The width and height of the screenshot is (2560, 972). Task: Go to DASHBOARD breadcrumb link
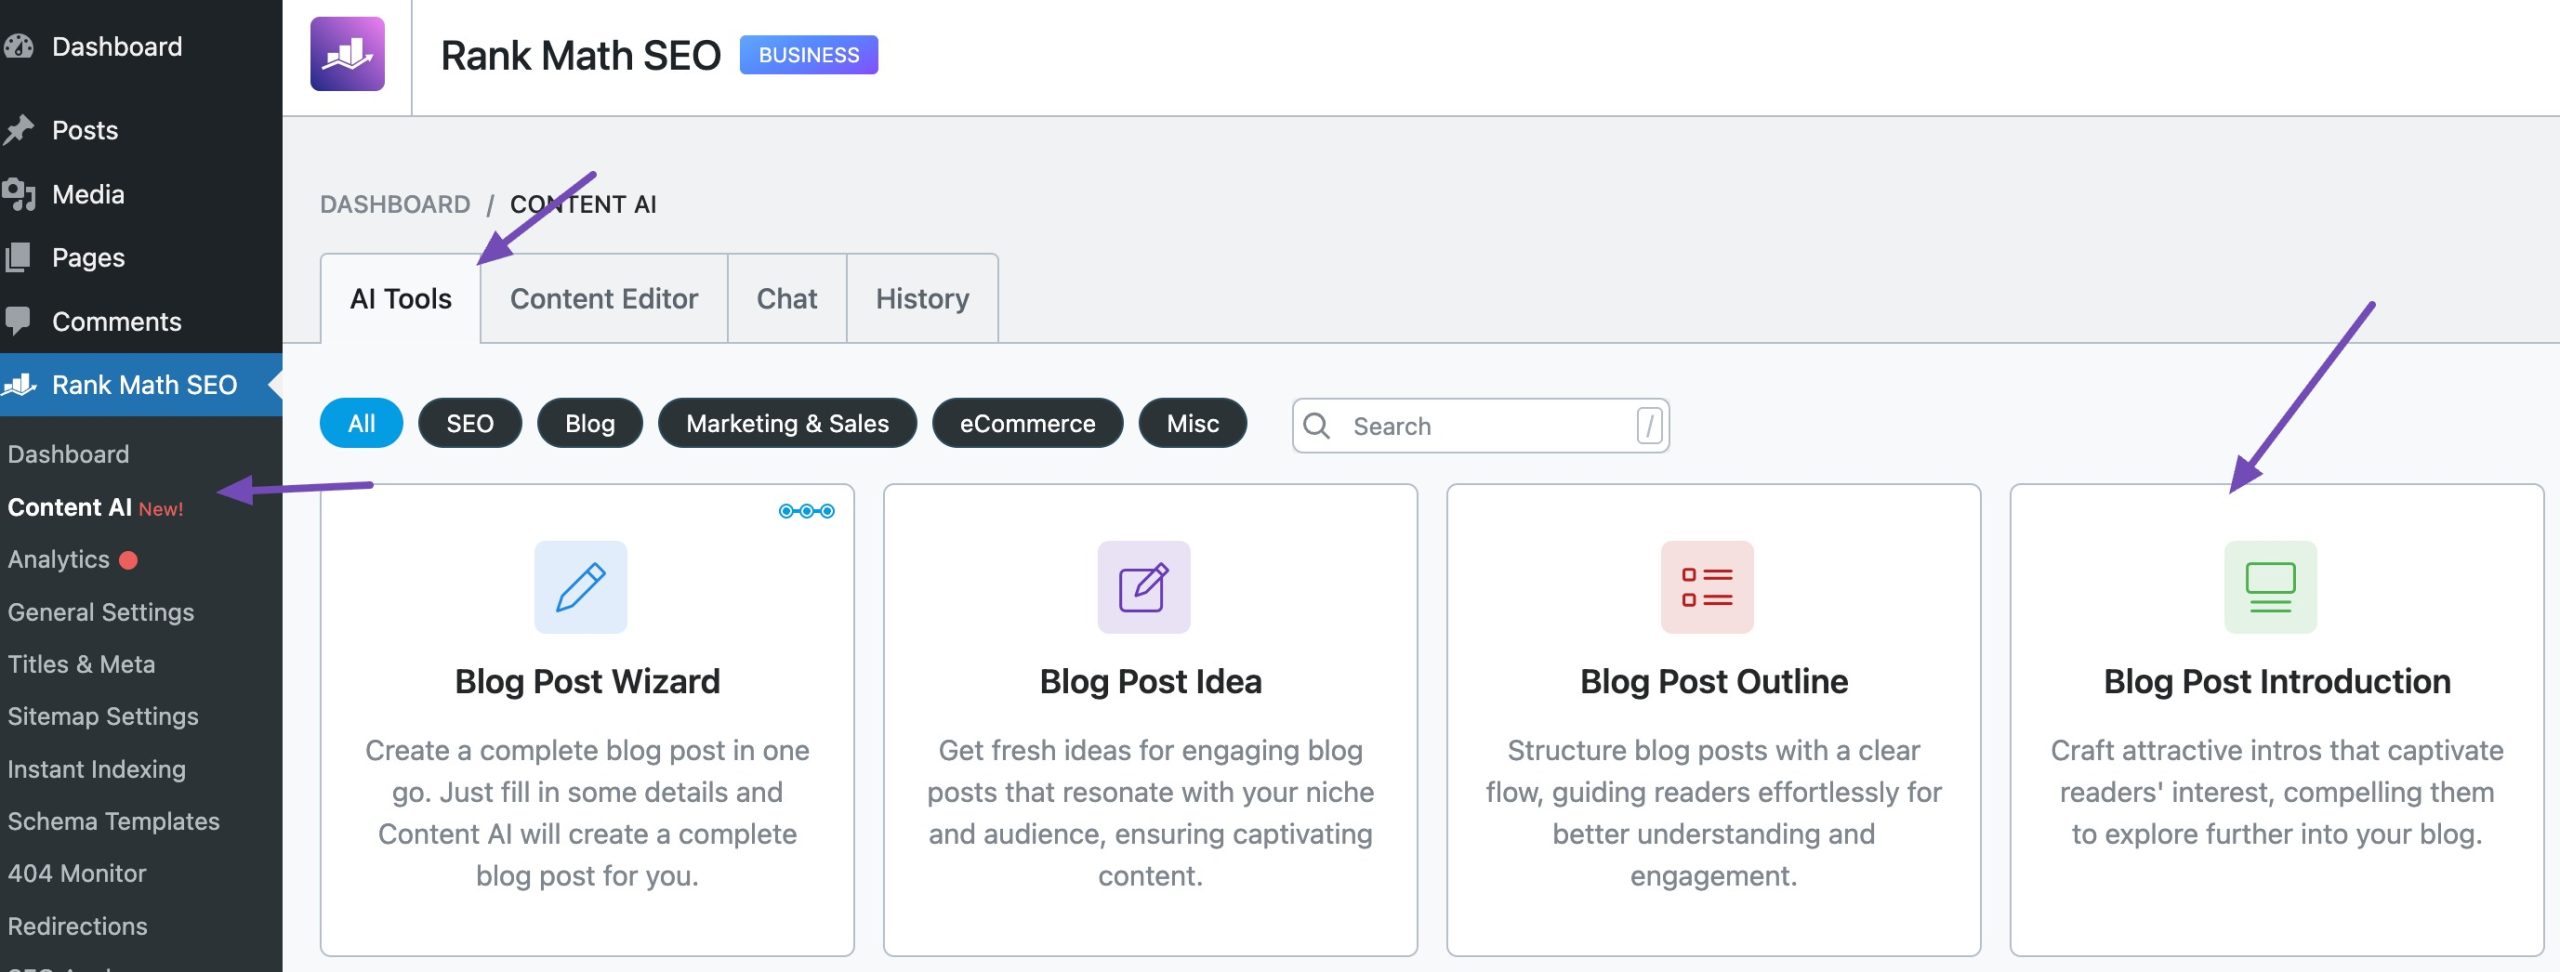395,204
